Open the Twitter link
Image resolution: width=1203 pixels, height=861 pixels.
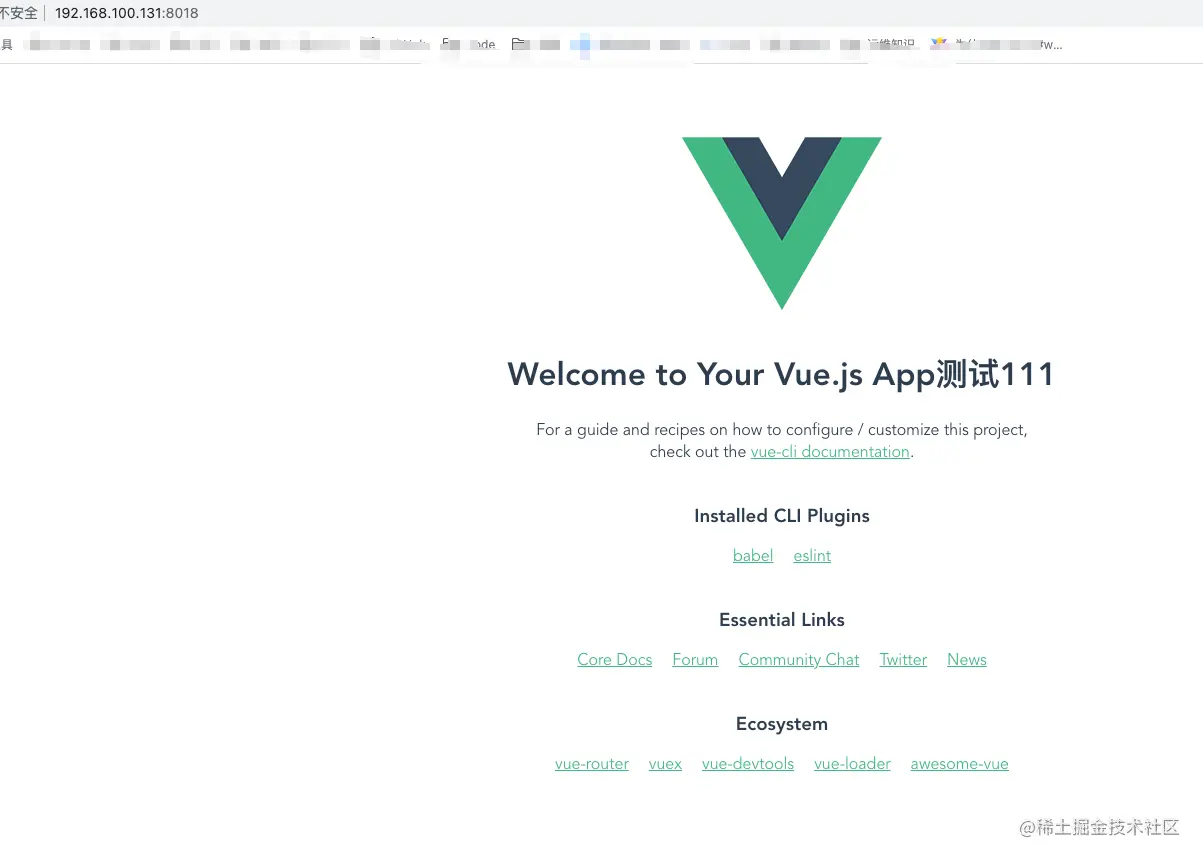[x=903, y=660]
